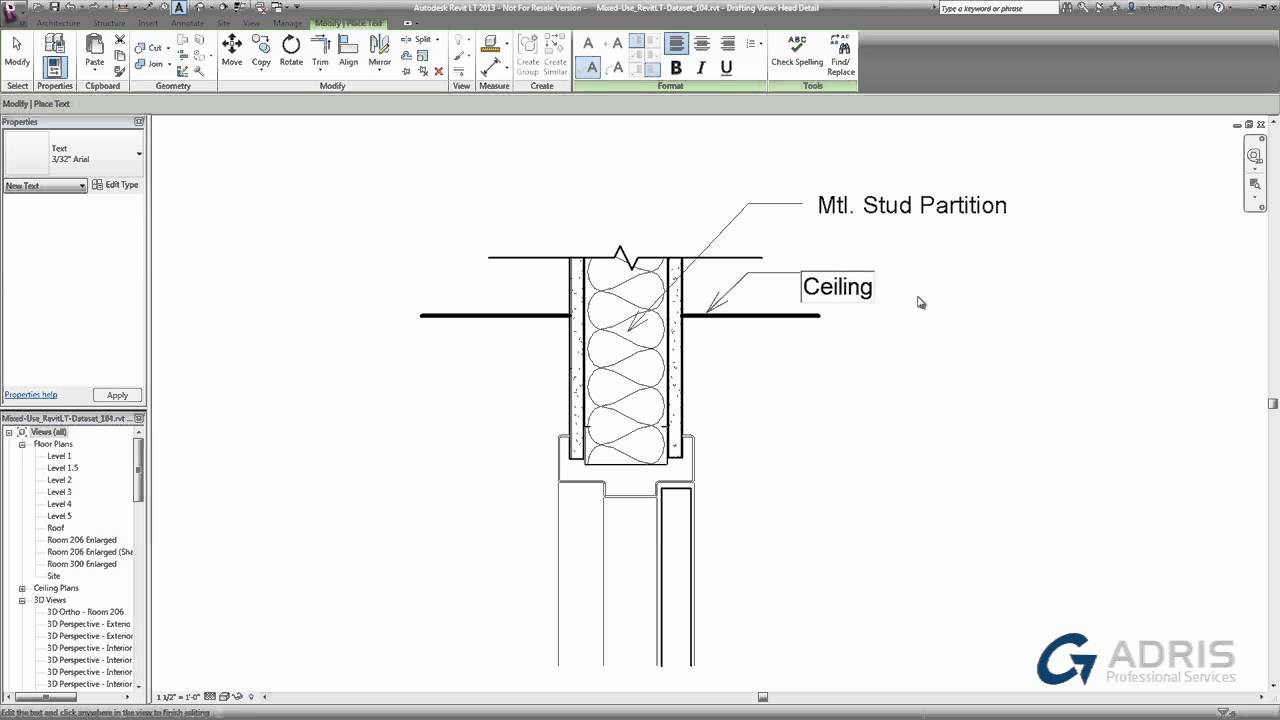The height and width of the screenshot is (720, 1280).
Task: Click the Create Similar button
Action: [555, 55]
